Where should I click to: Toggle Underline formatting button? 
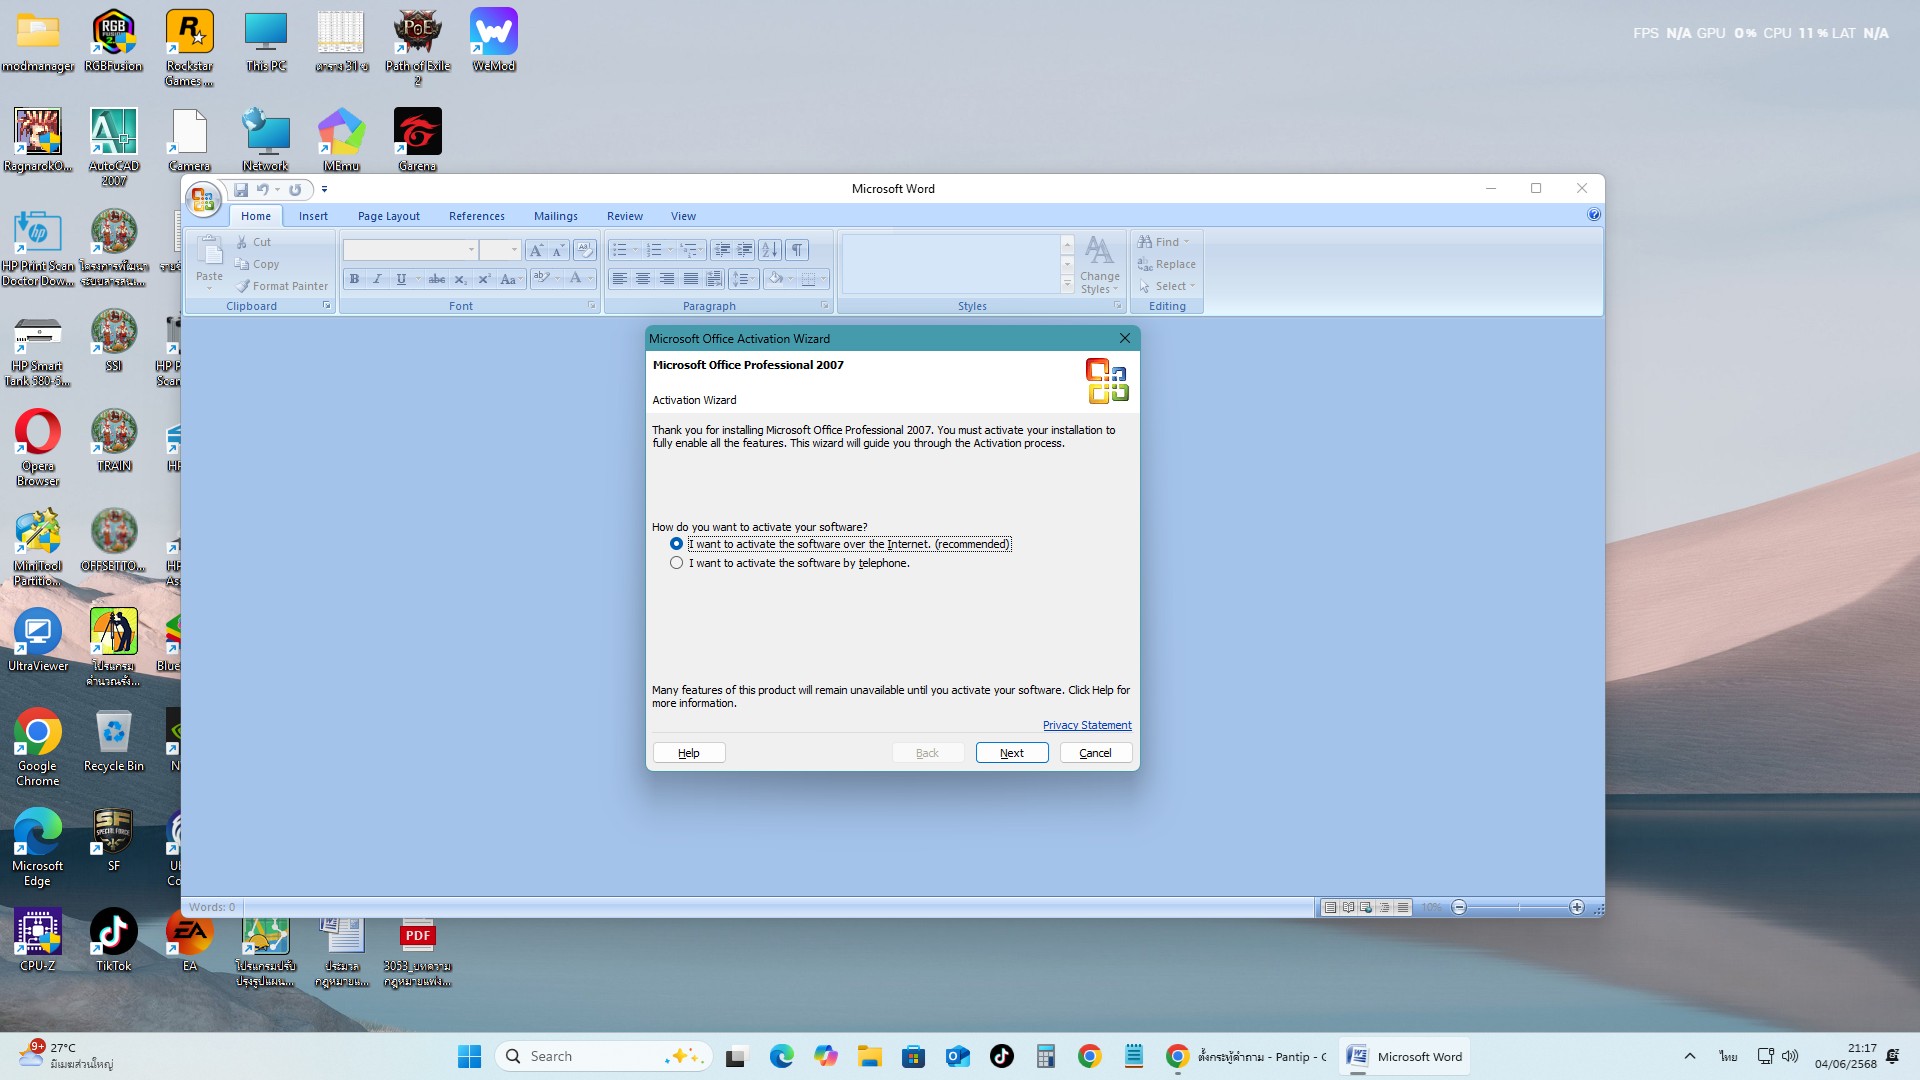point(401,279)
